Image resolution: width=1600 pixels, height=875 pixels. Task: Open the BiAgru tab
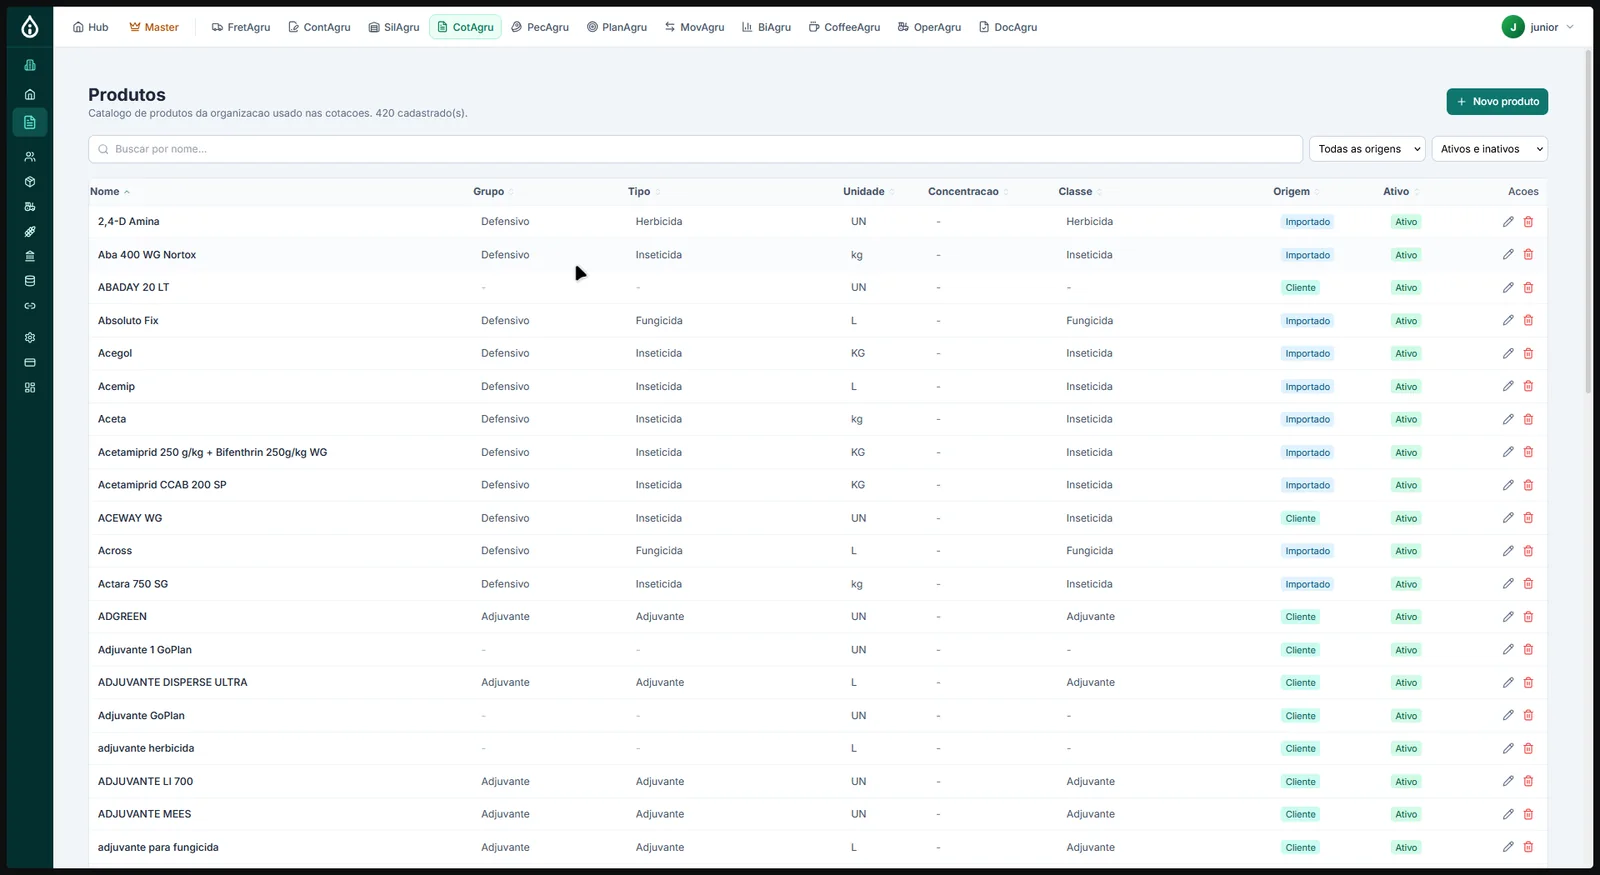(x=766, y=27)
